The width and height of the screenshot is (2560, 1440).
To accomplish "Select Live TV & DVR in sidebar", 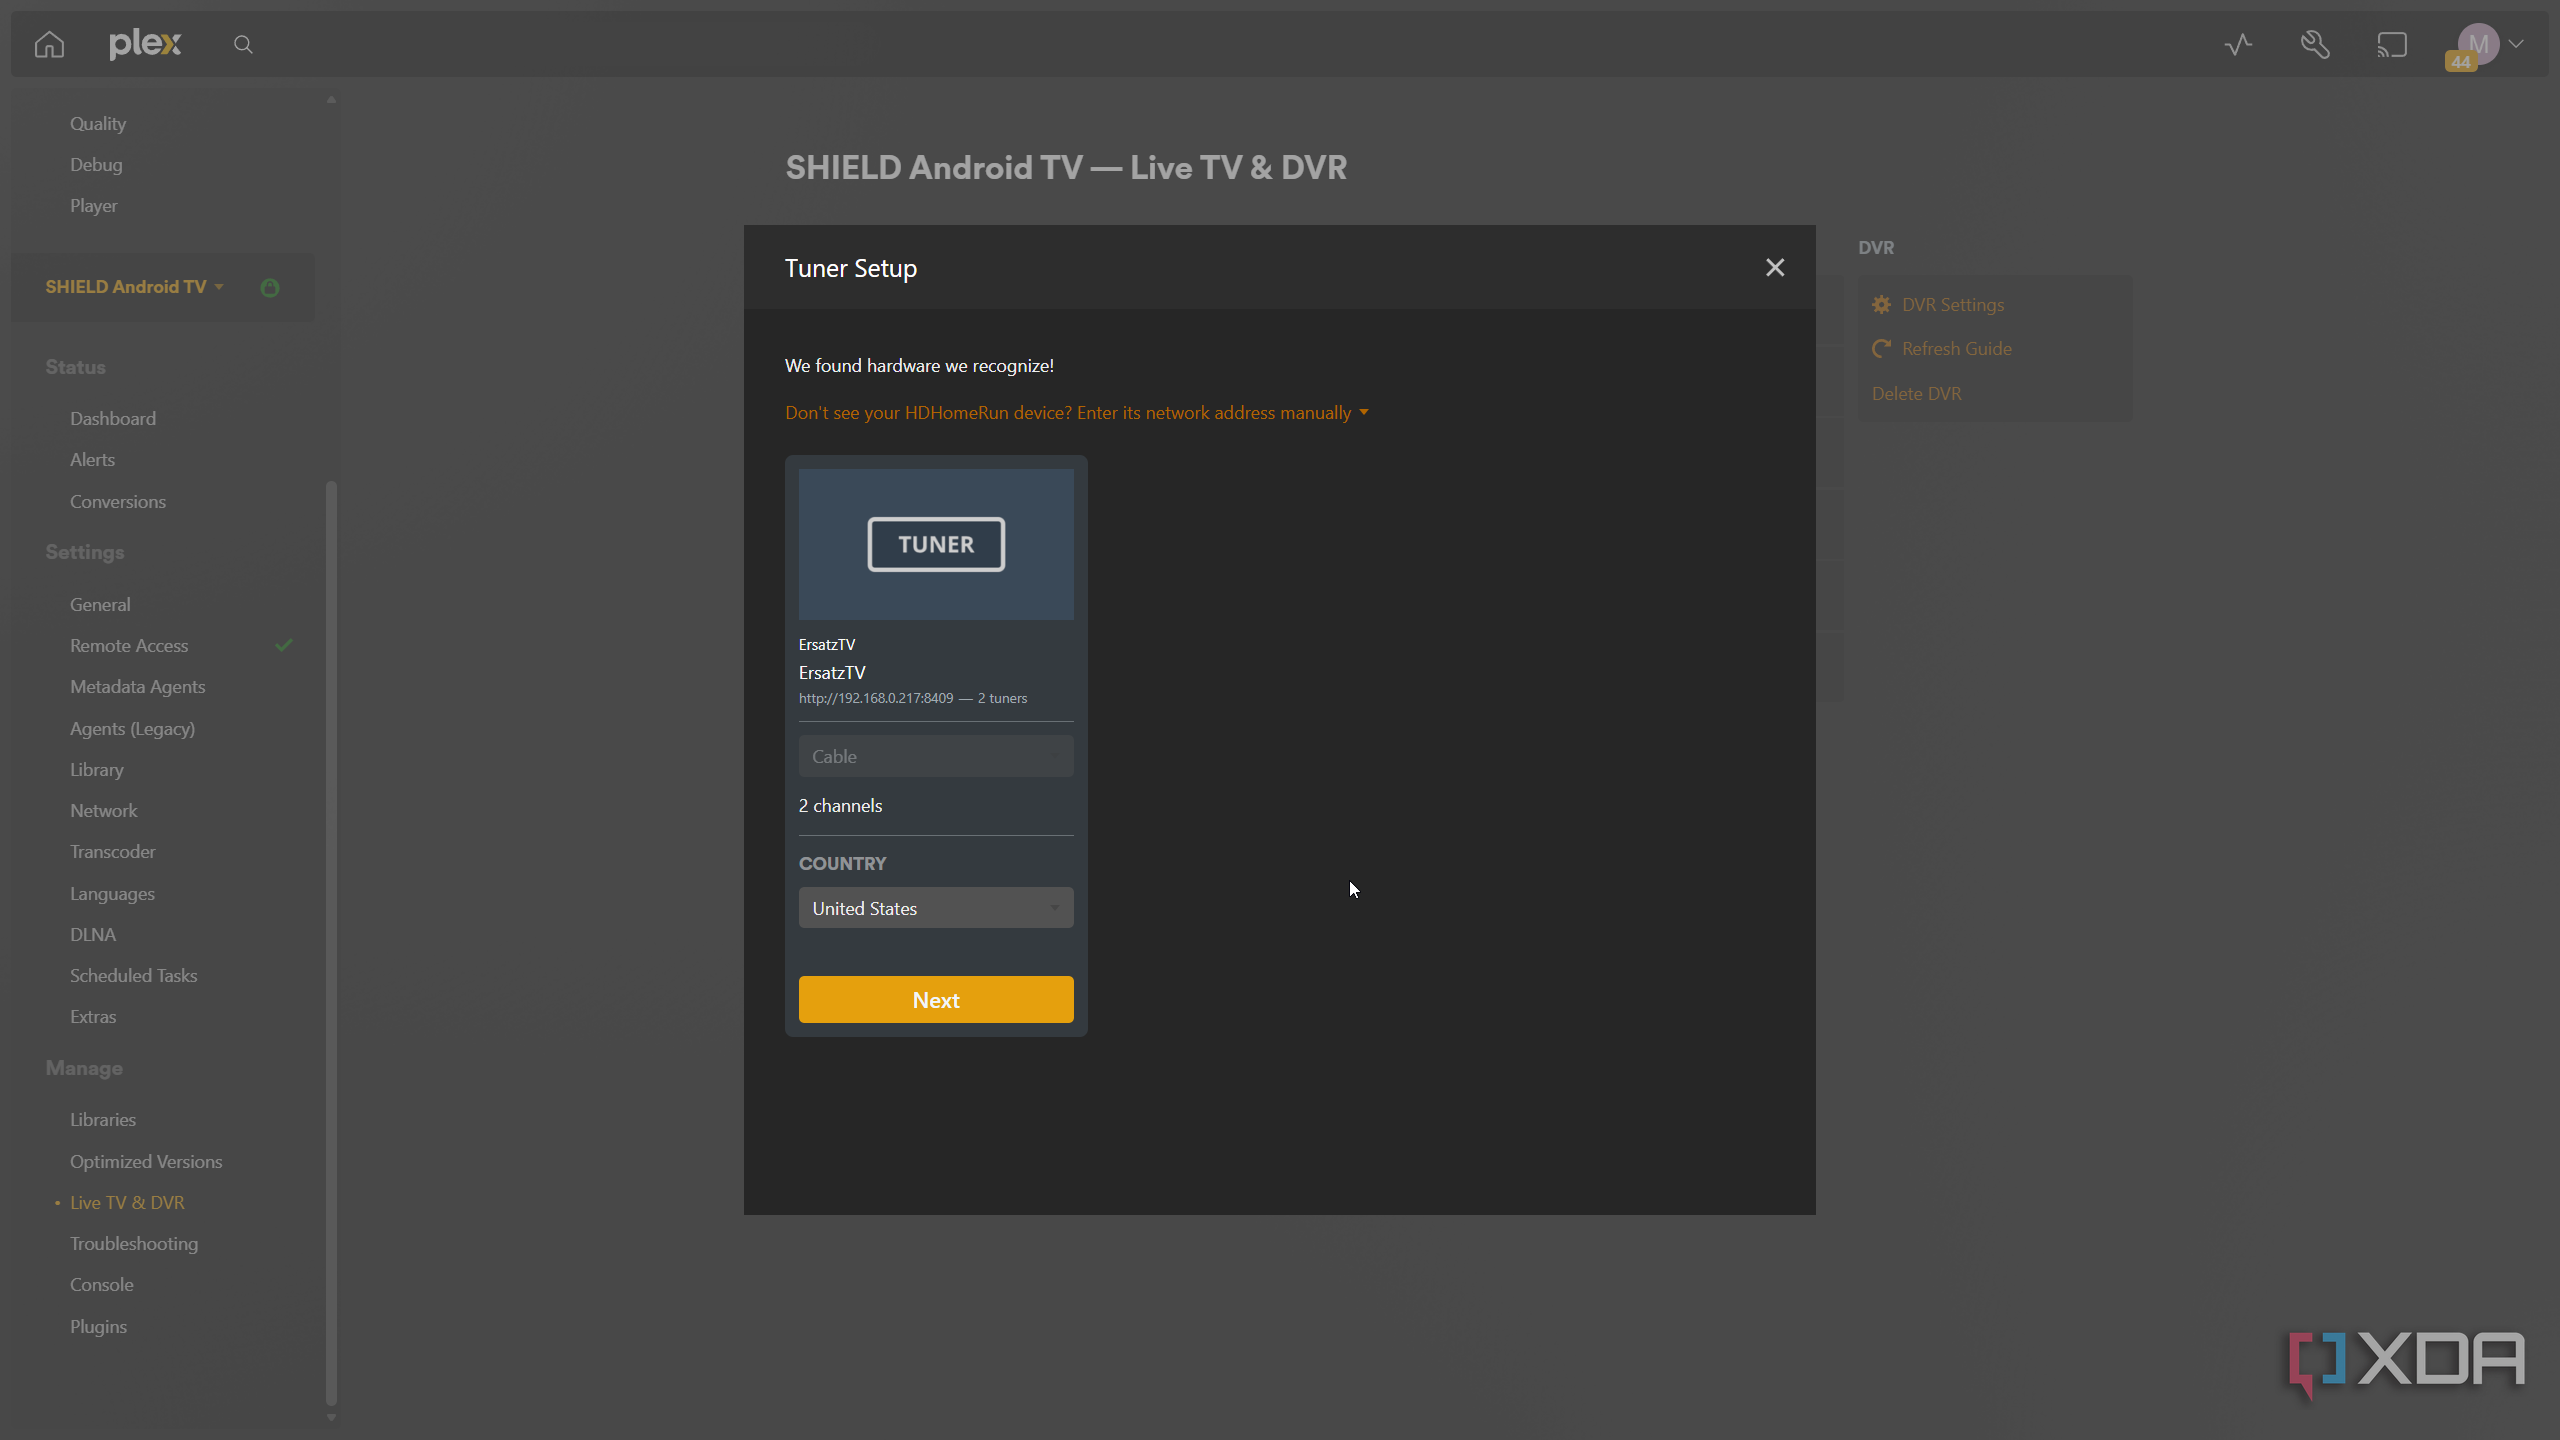I will tap(127, 1202).
